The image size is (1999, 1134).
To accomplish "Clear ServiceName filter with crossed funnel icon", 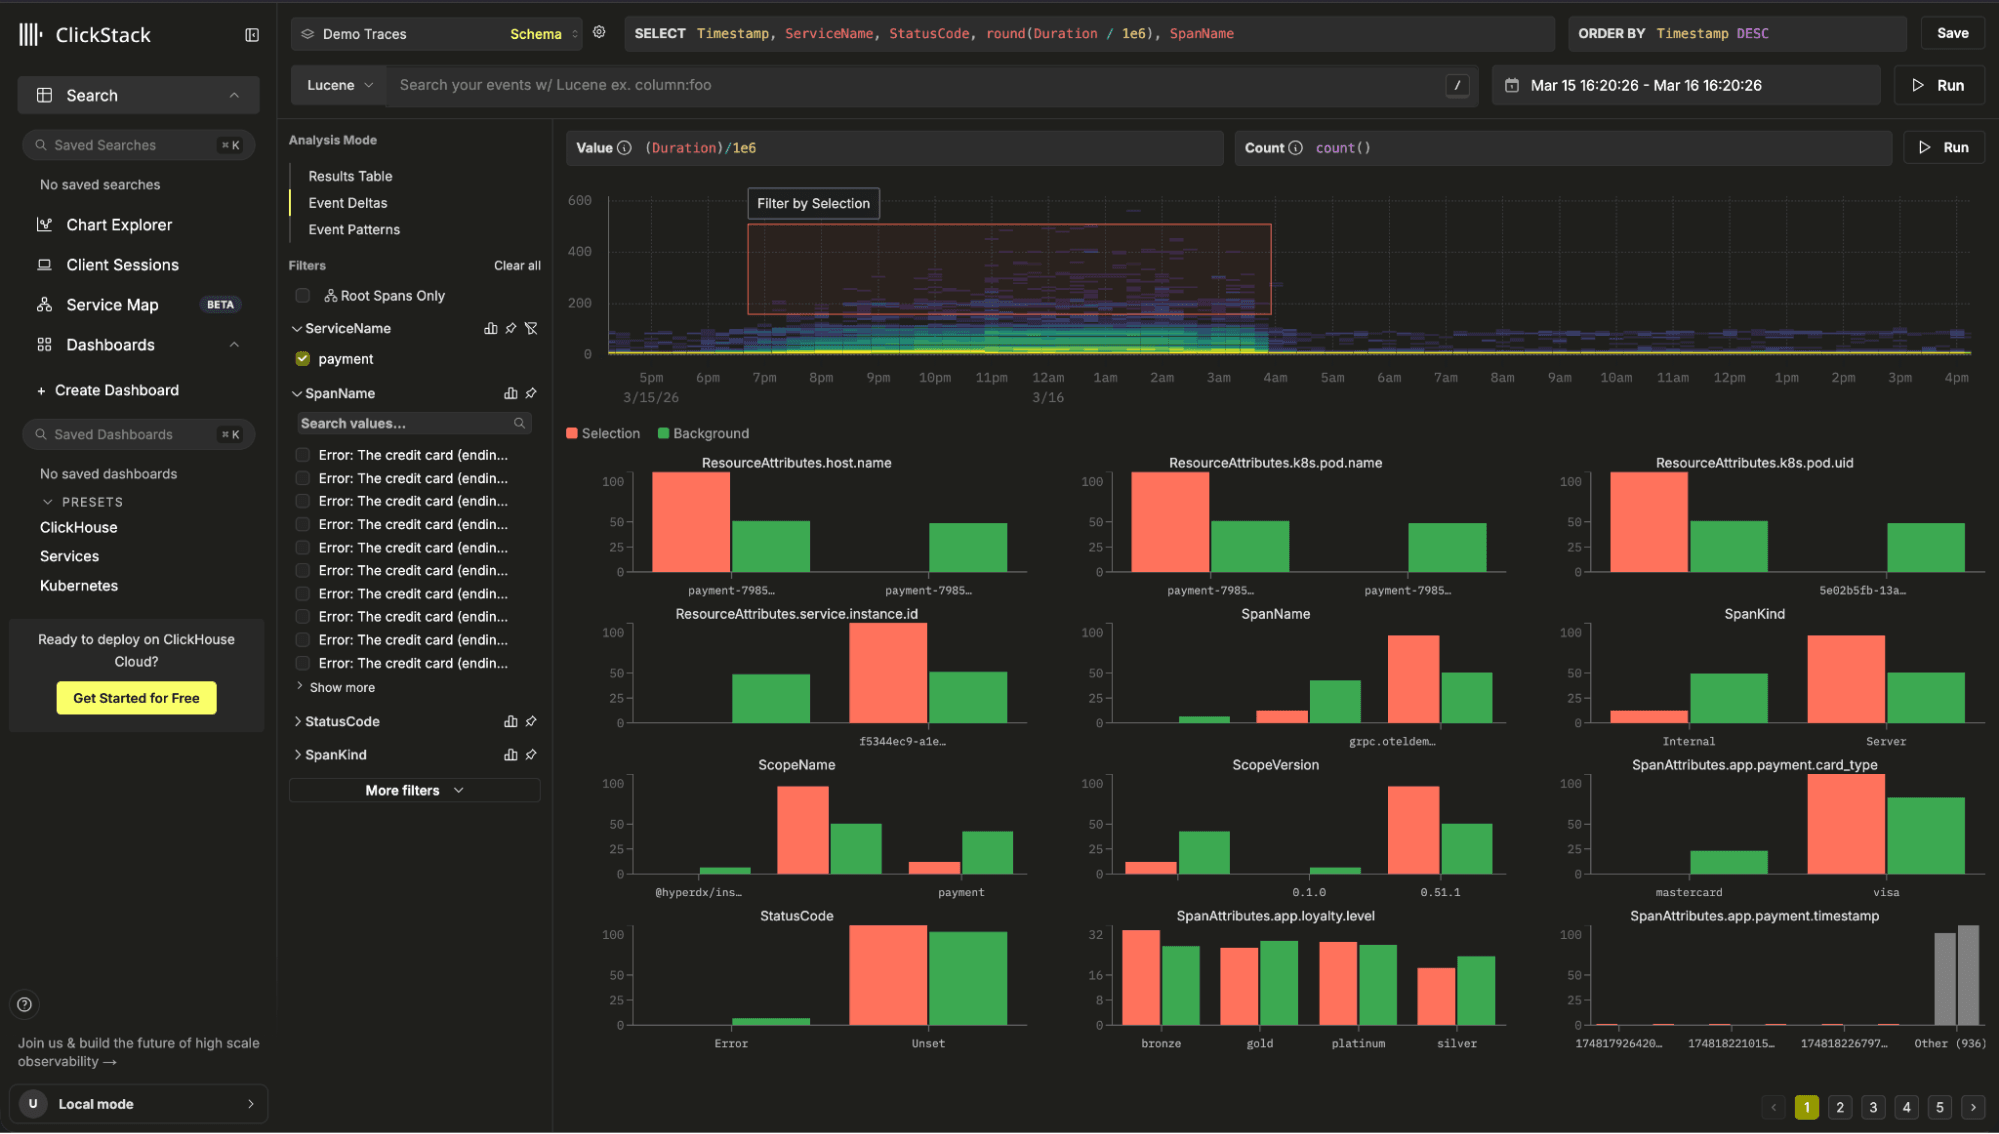I will 531,328.
